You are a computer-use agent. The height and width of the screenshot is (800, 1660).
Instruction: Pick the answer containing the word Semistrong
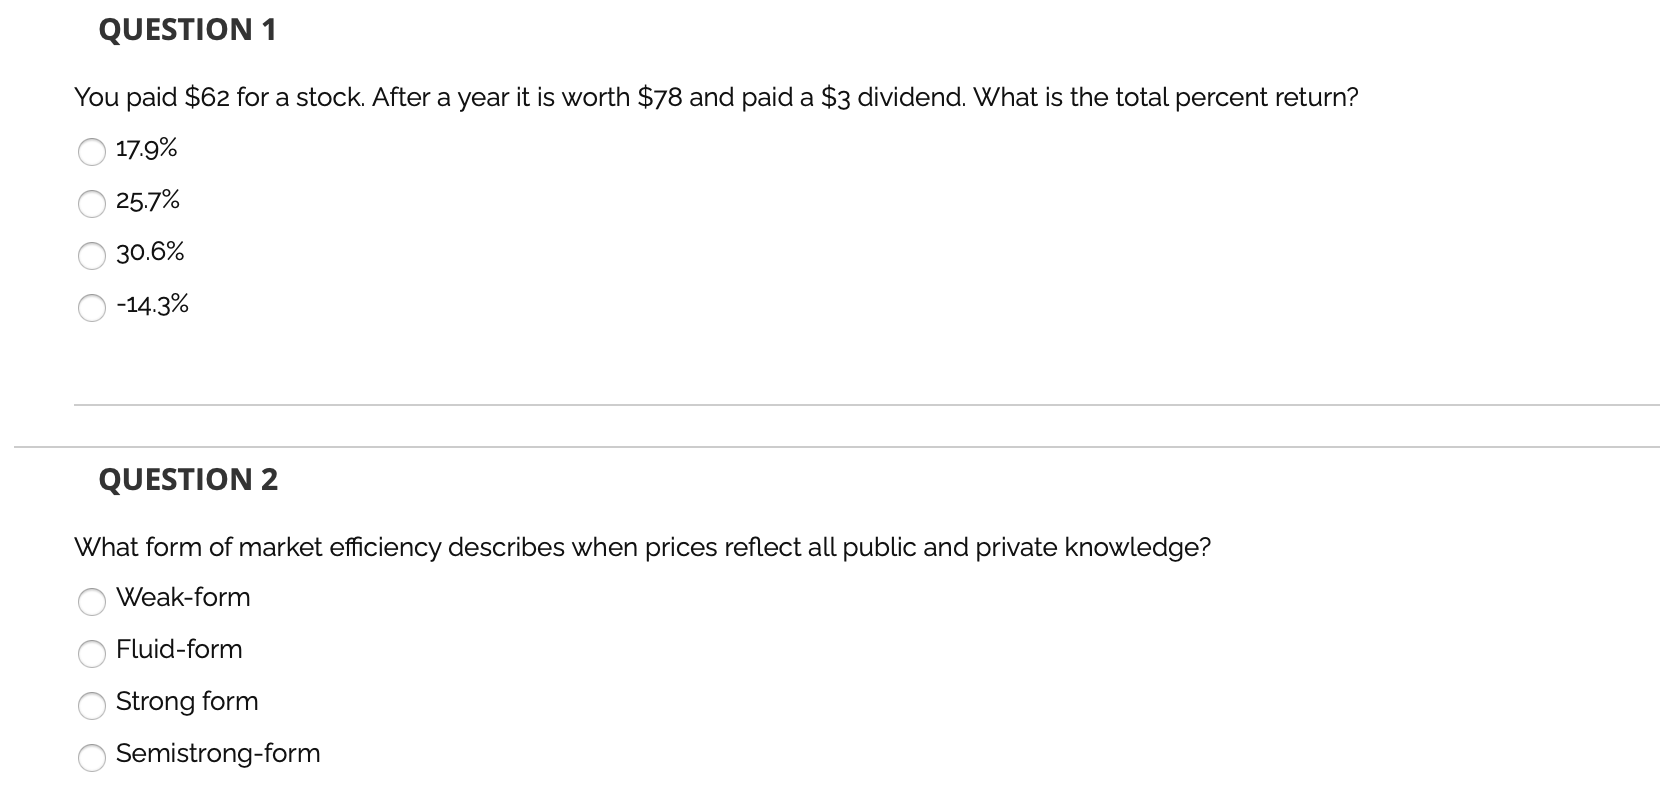click(x=218, y=754)
